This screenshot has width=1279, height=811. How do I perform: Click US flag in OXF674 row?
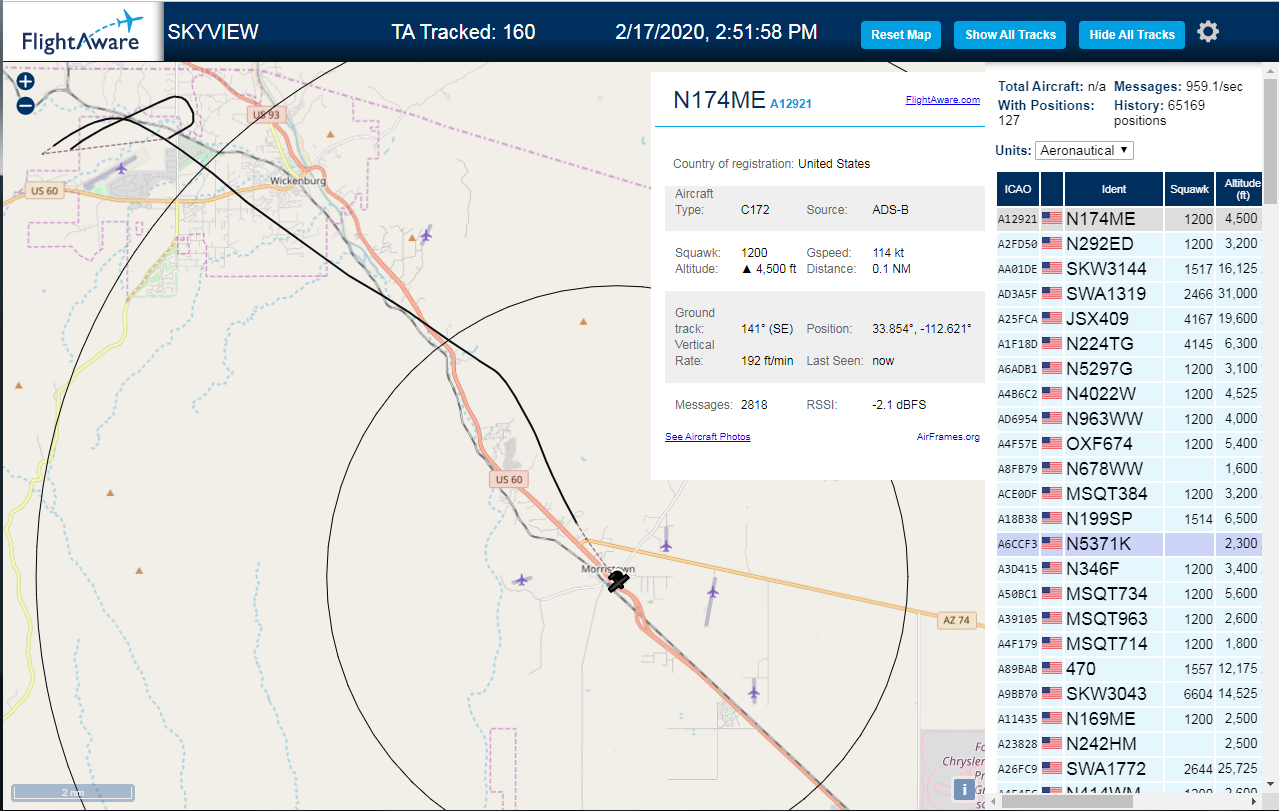1052,443
